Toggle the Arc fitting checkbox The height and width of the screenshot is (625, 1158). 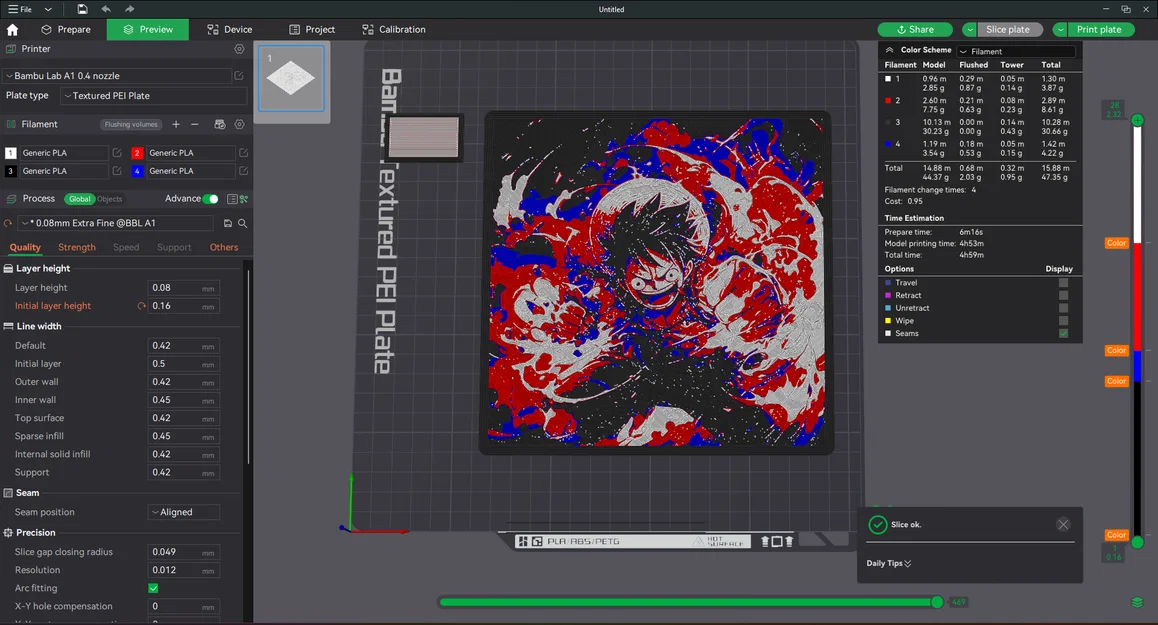point(154,588)
